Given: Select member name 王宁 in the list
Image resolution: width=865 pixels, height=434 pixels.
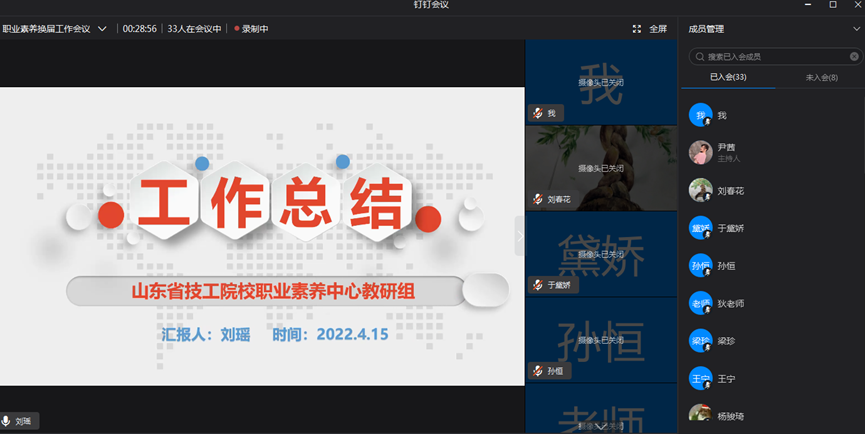Looking at the screenshot, I should (727, 379).
